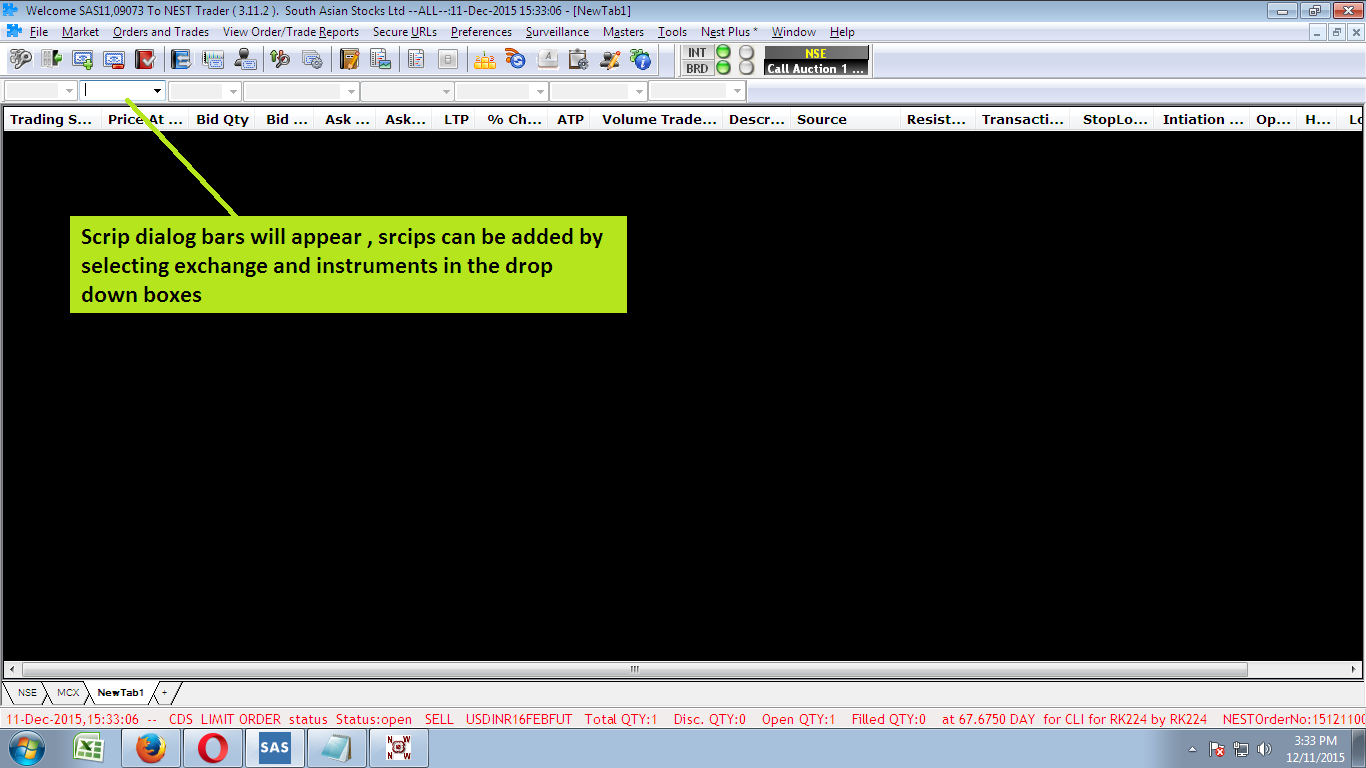Click the lined document page icon
The image size is (1366, 768).
tap(417, 60)
